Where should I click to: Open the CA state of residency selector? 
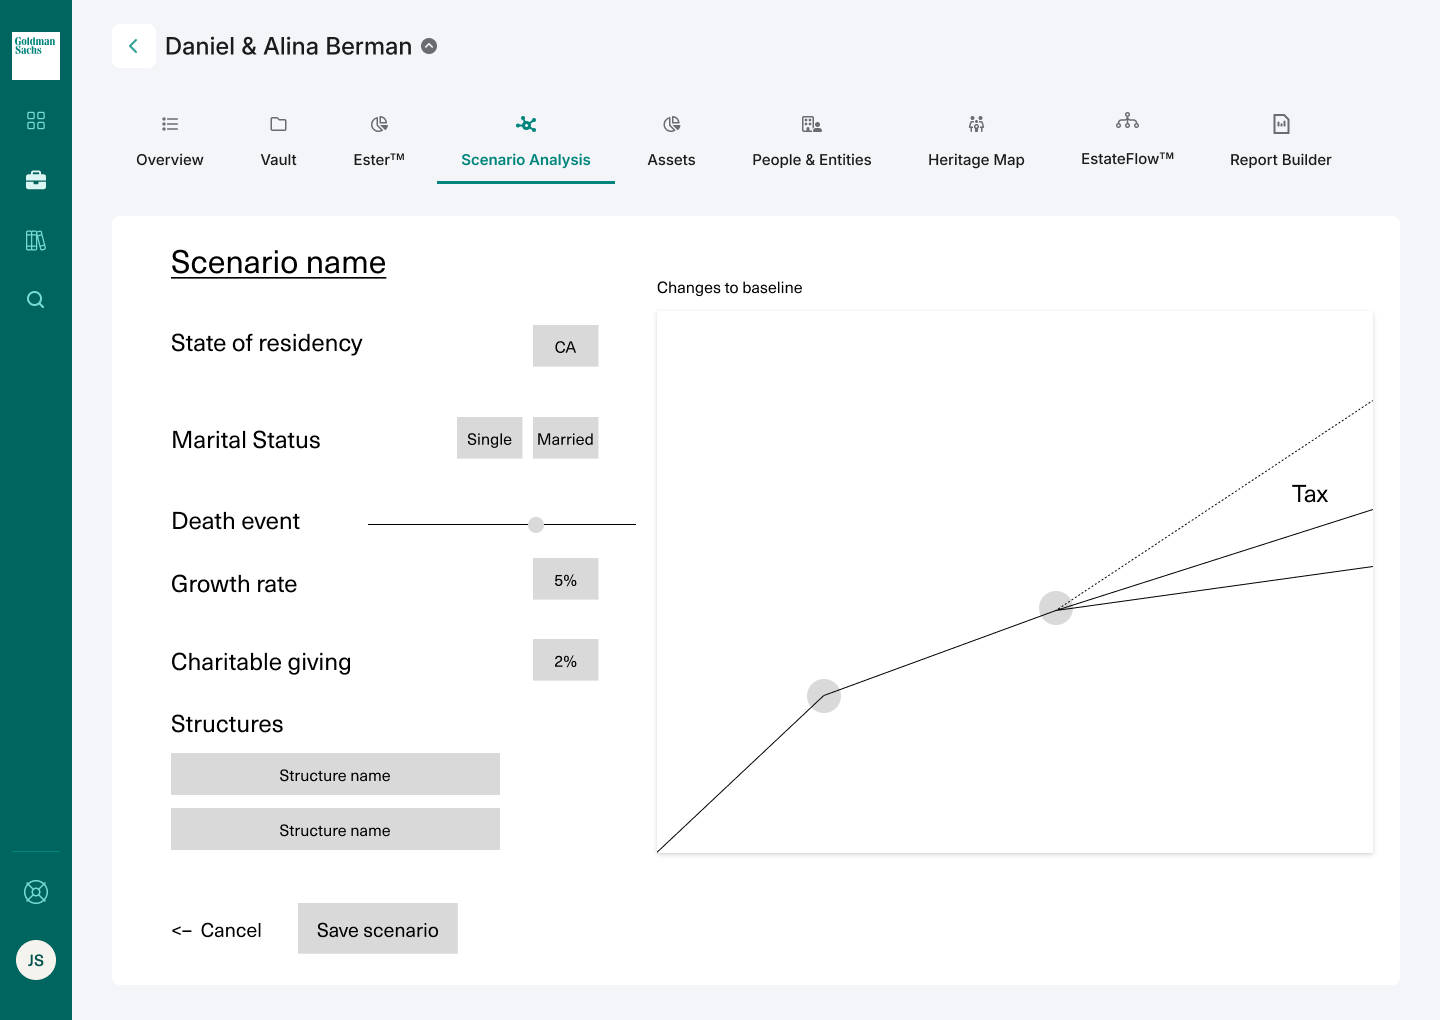click(565, 346)
